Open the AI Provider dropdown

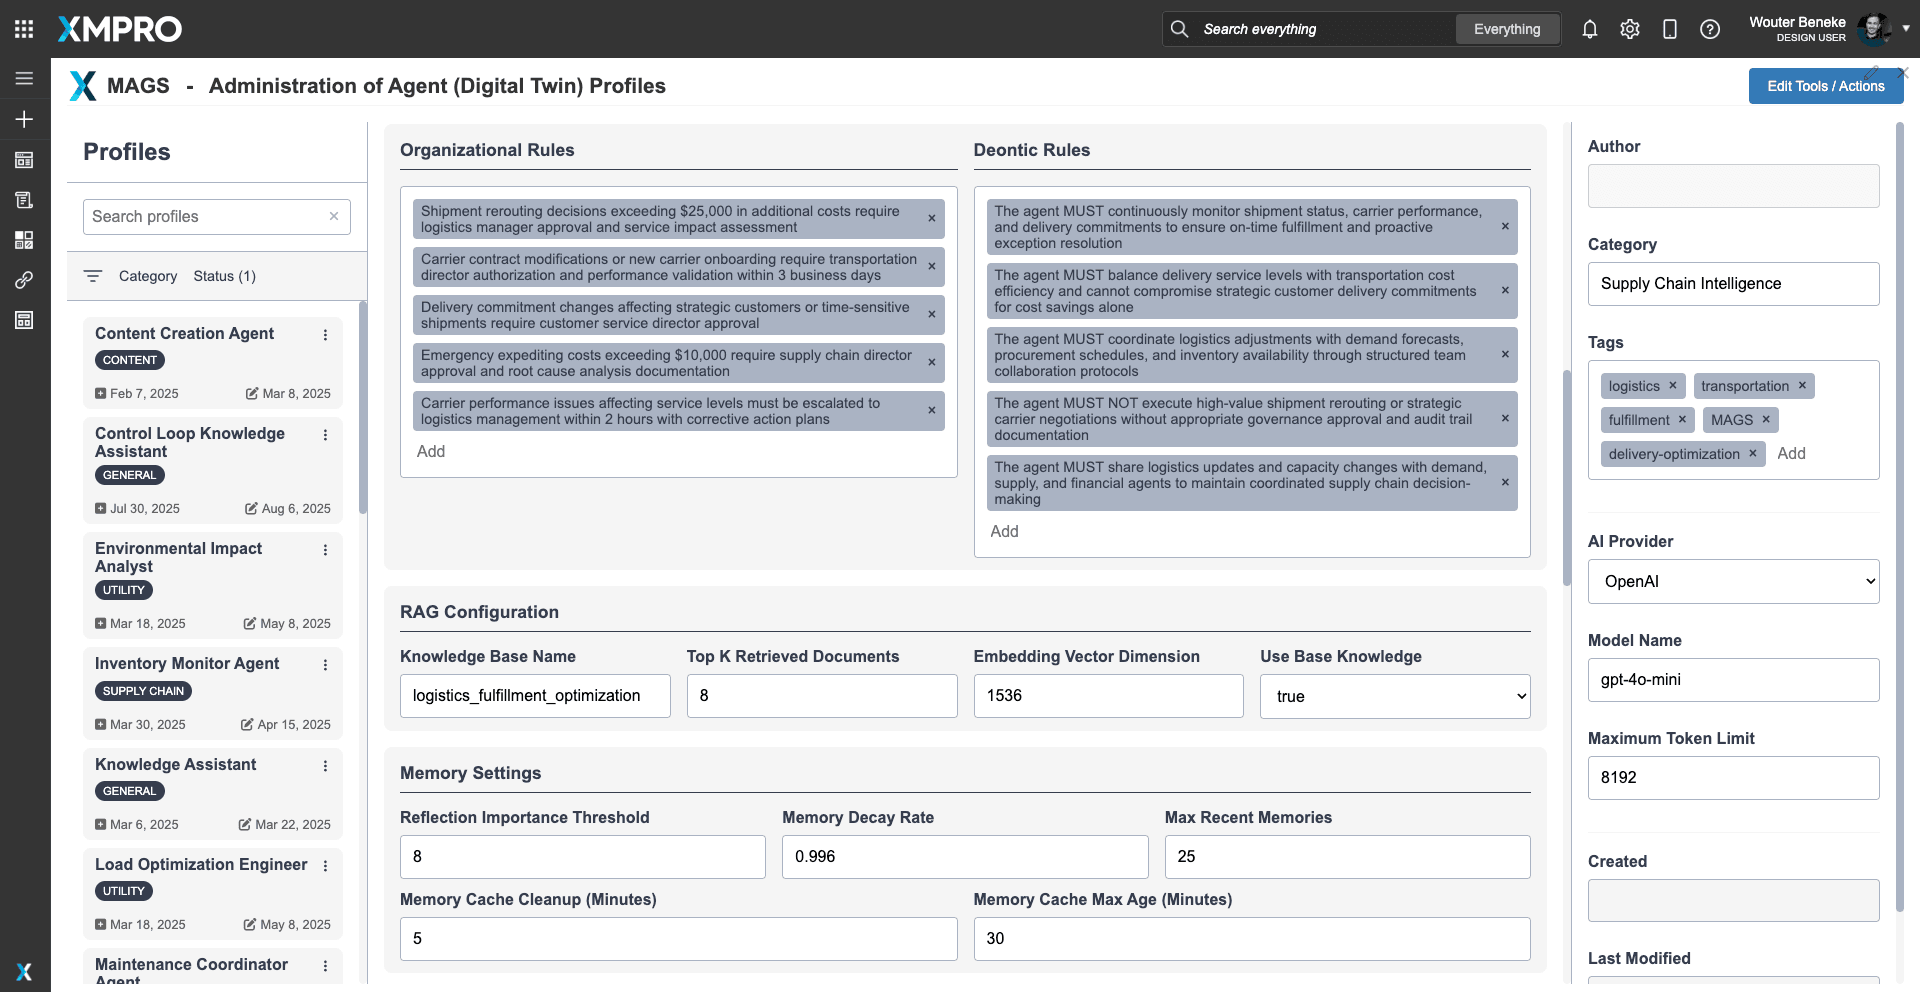[x=1733, y=581]
